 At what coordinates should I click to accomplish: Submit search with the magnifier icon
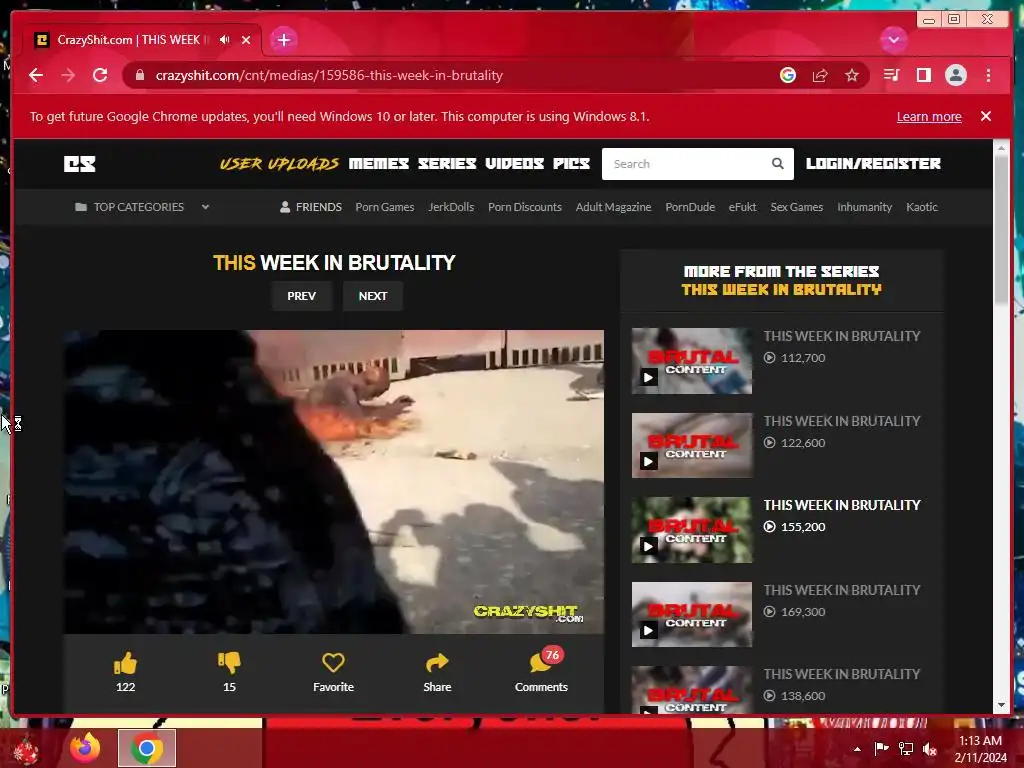[778, 164]
